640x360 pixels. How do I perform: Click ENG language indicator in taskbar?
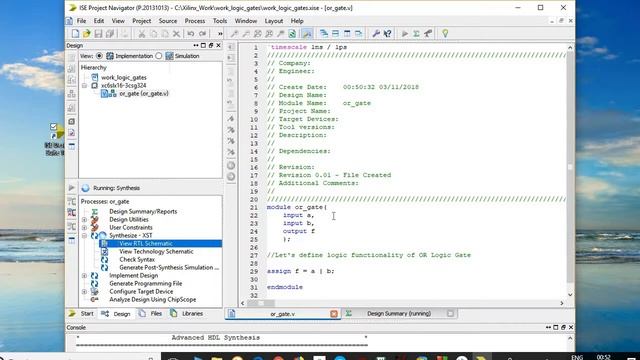coord(577,357)
